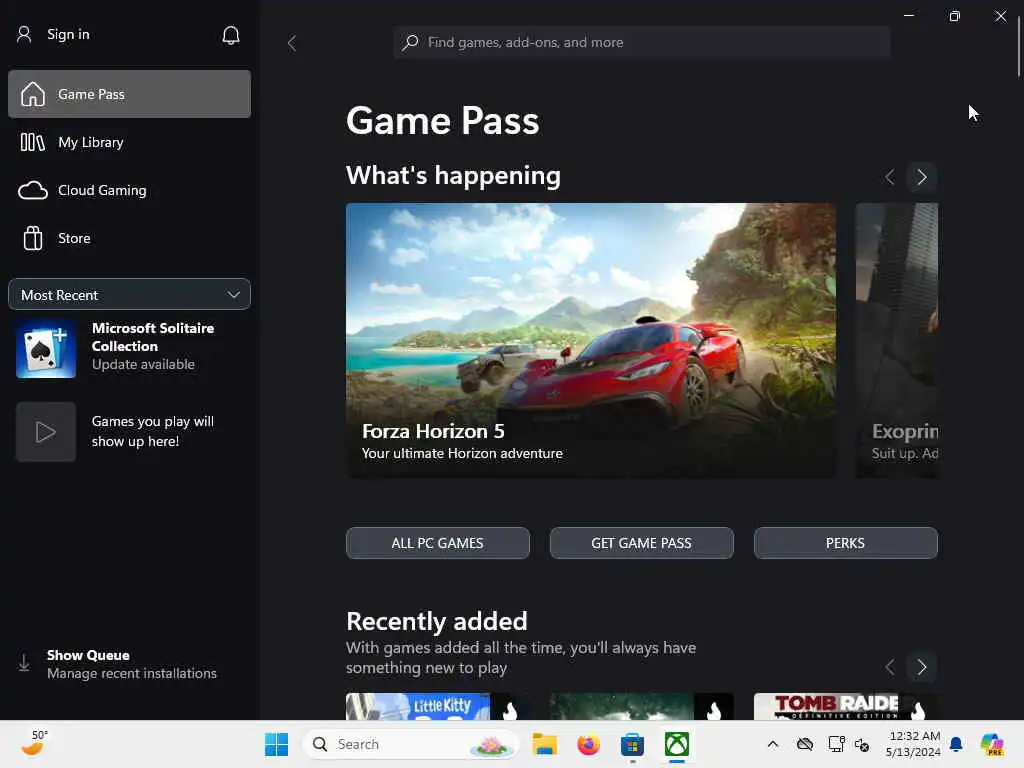Screen dimensions: 1024x768
Task: Open Tomb Raider Definitive Edition thumbnail
Action: 846,707
